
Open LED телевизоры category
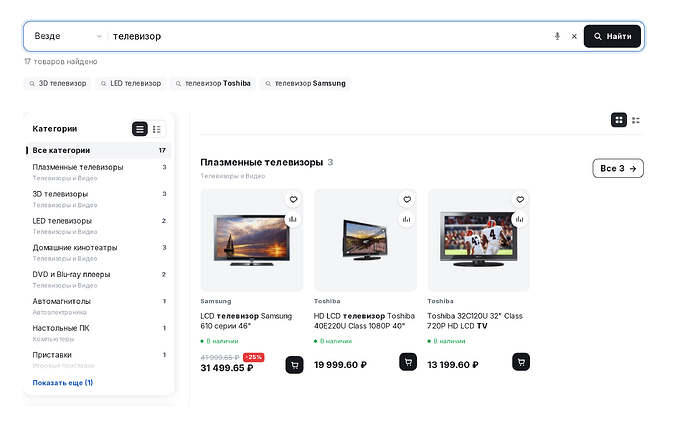coord(98,226)
